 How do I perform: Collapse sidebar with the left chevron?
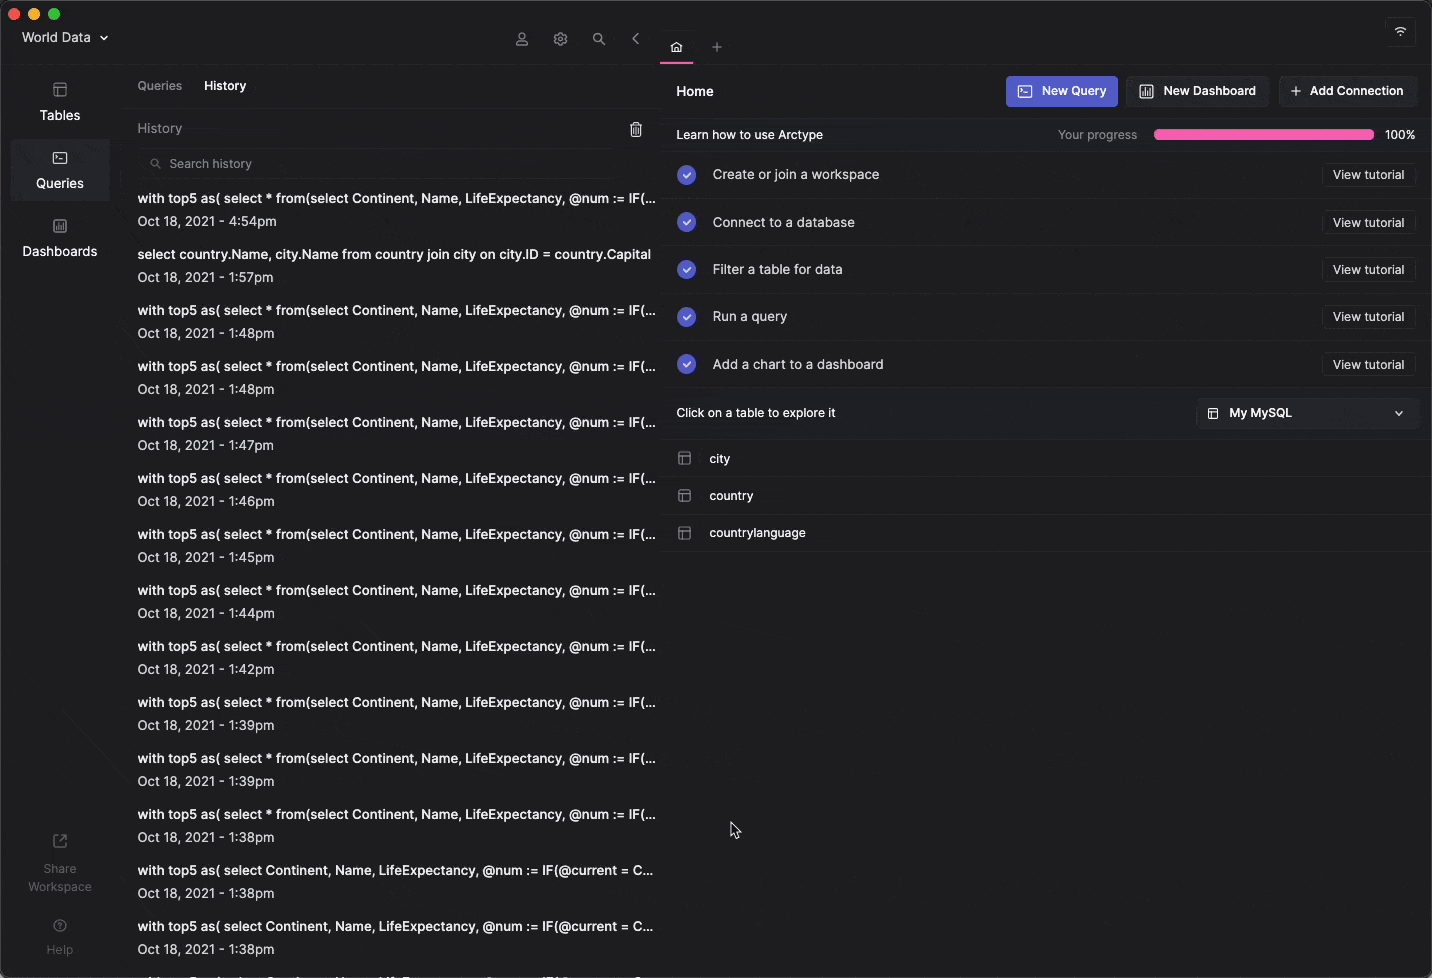(x=636, y=39)
